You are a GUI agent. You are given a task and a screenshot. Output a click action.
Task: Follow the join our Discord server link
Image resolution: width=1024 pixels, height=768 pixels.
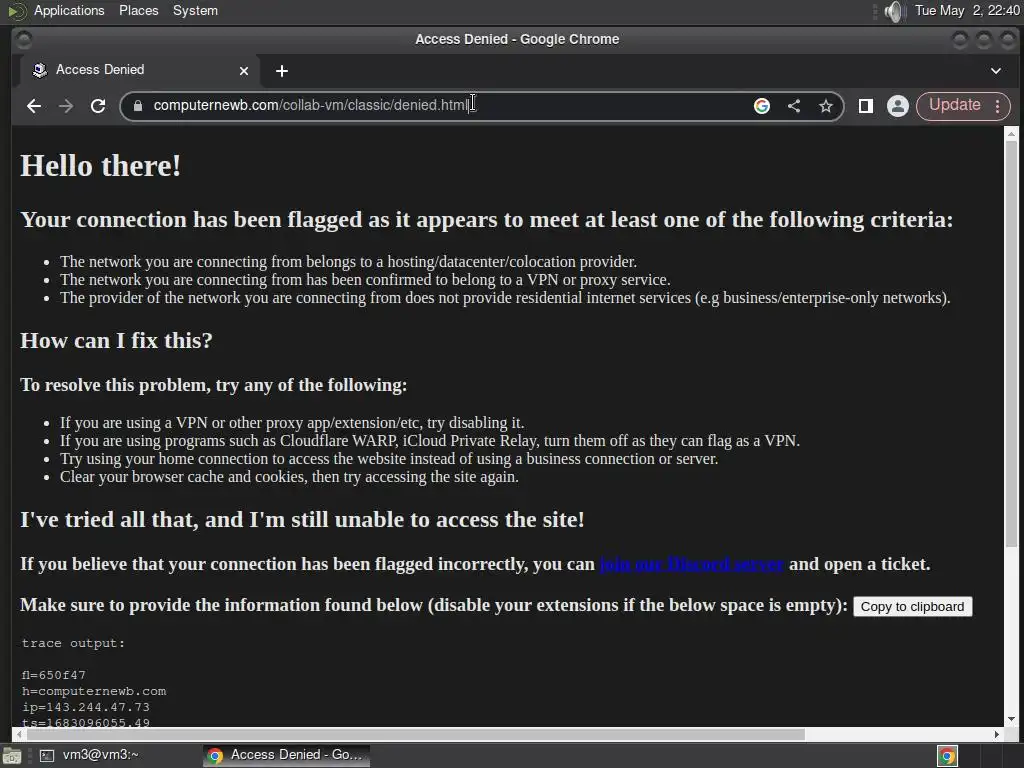pyautogui.click(x=691, y=564)
